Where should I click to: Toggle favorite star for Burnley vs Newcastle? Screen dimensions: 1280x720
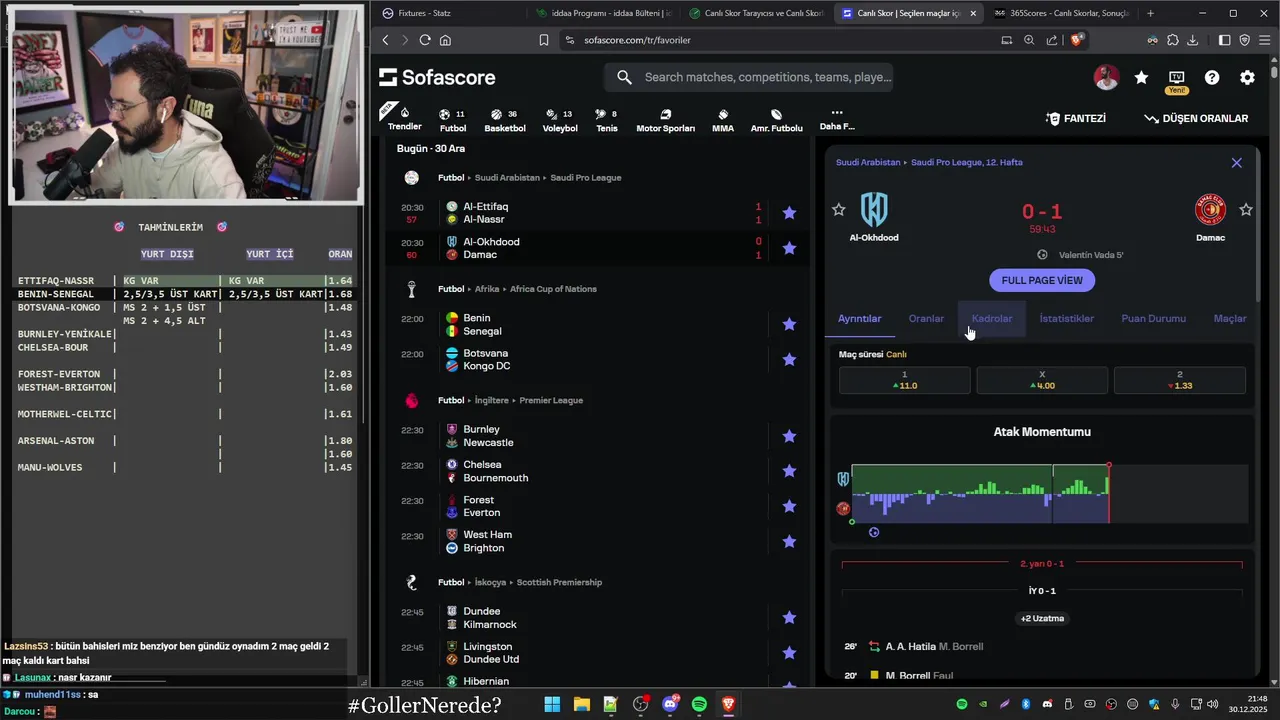click(789, 436)
